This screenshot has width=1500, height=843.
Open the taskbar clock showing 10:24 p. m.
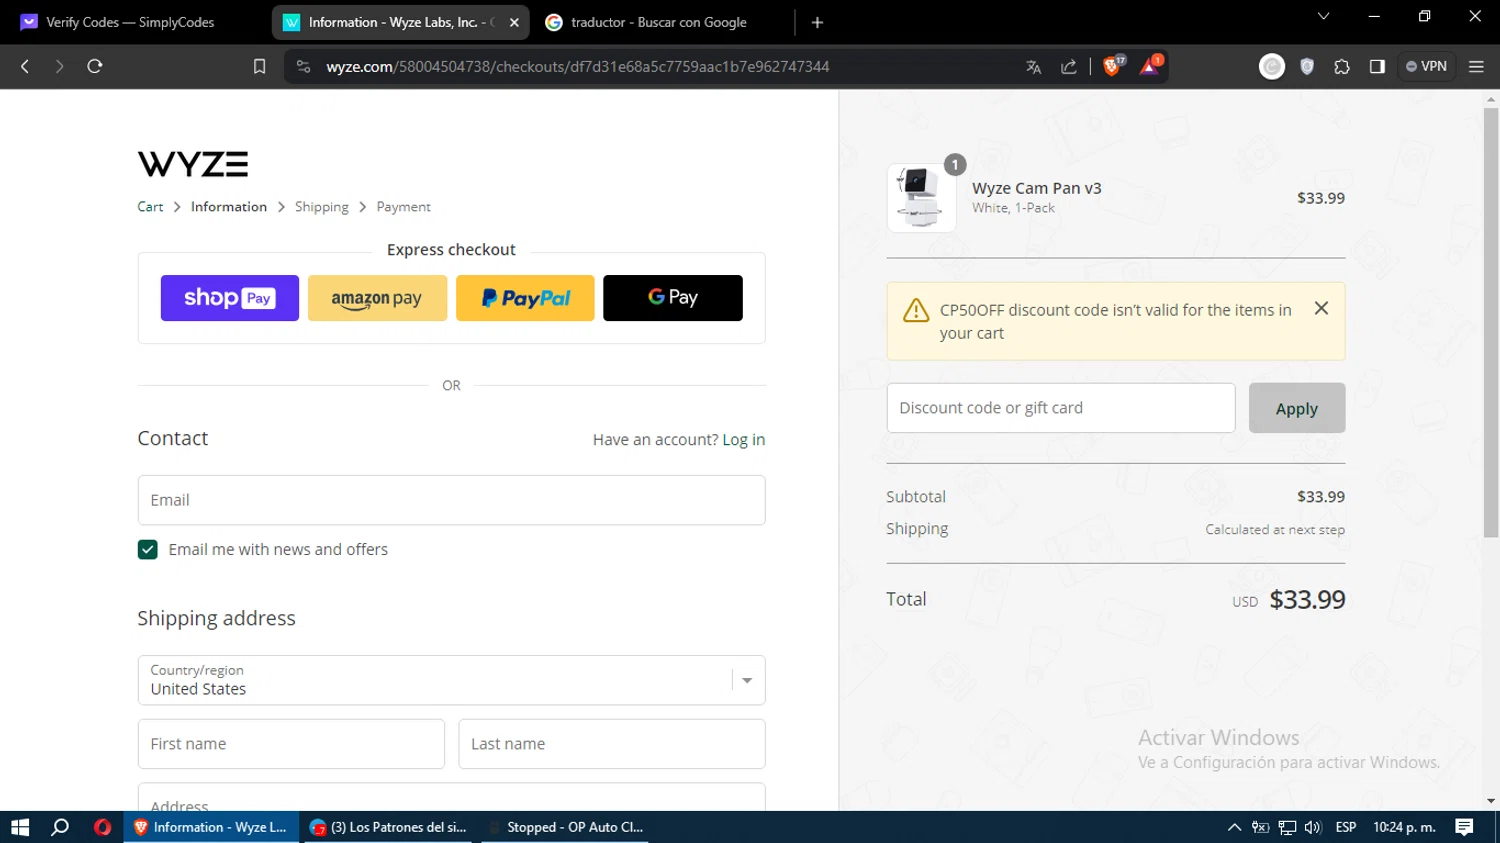pos(1404,827)
